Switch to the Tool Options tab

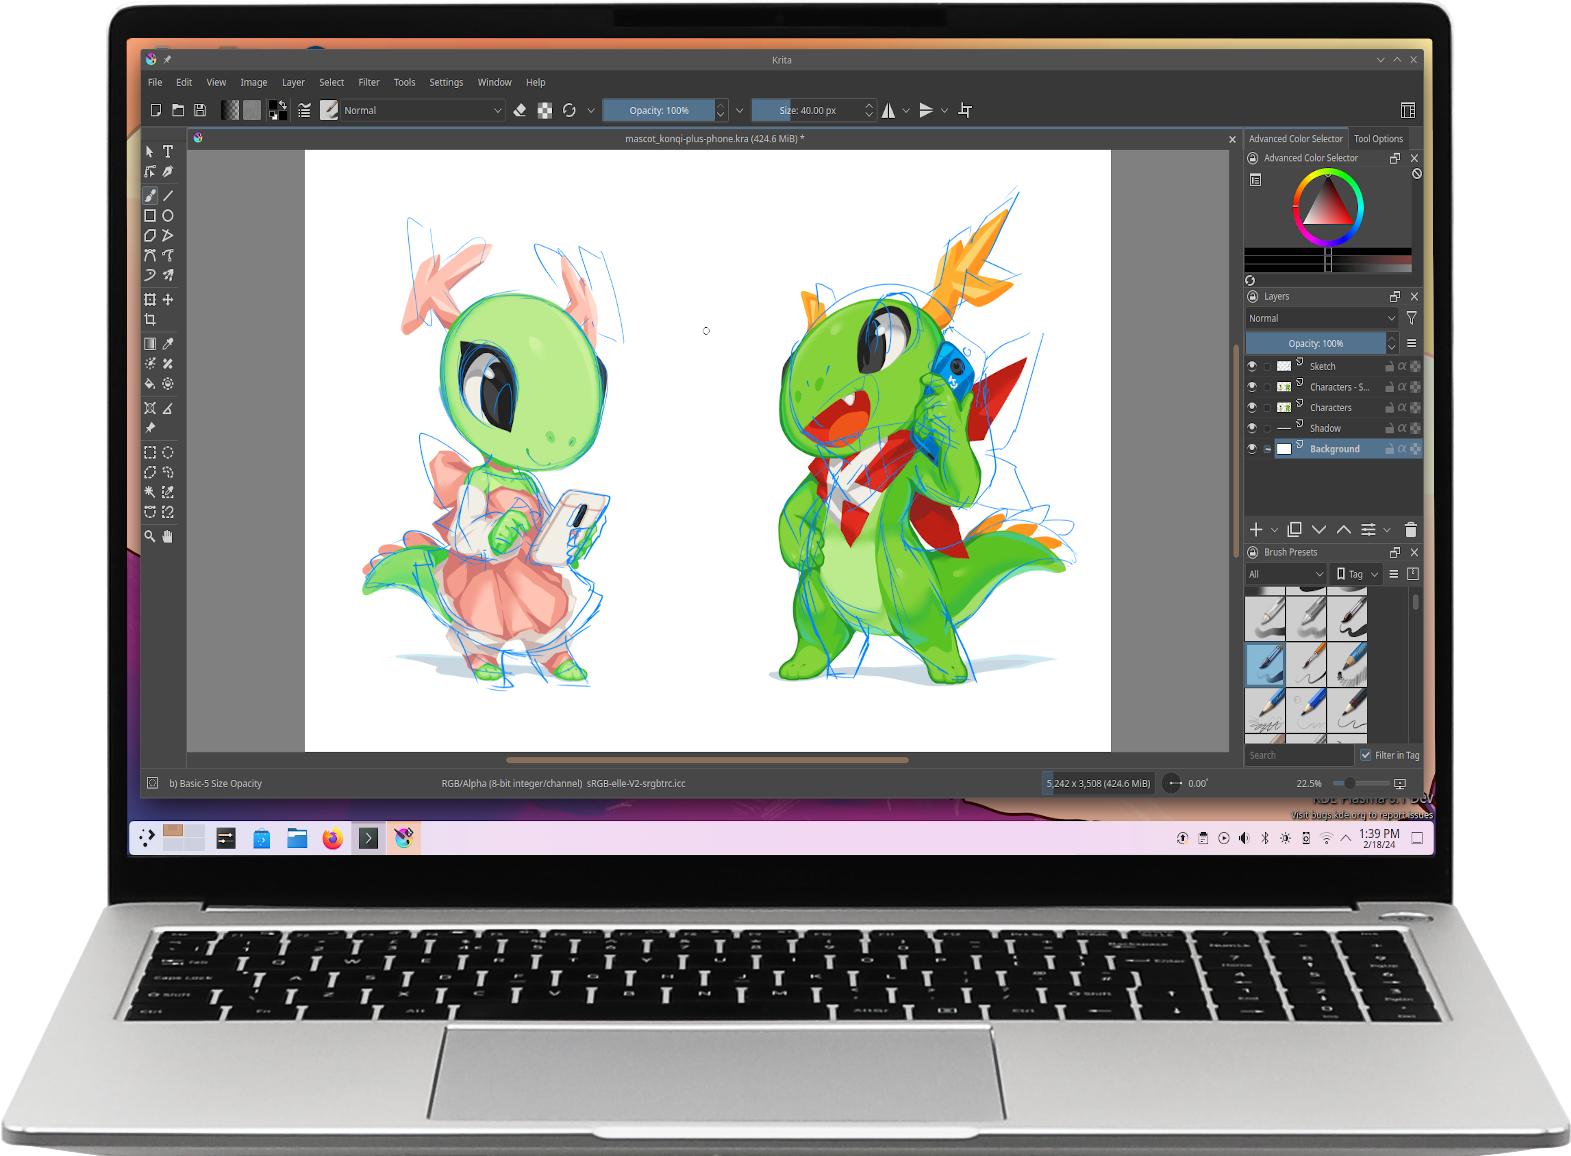click(x=1378, y=139)
